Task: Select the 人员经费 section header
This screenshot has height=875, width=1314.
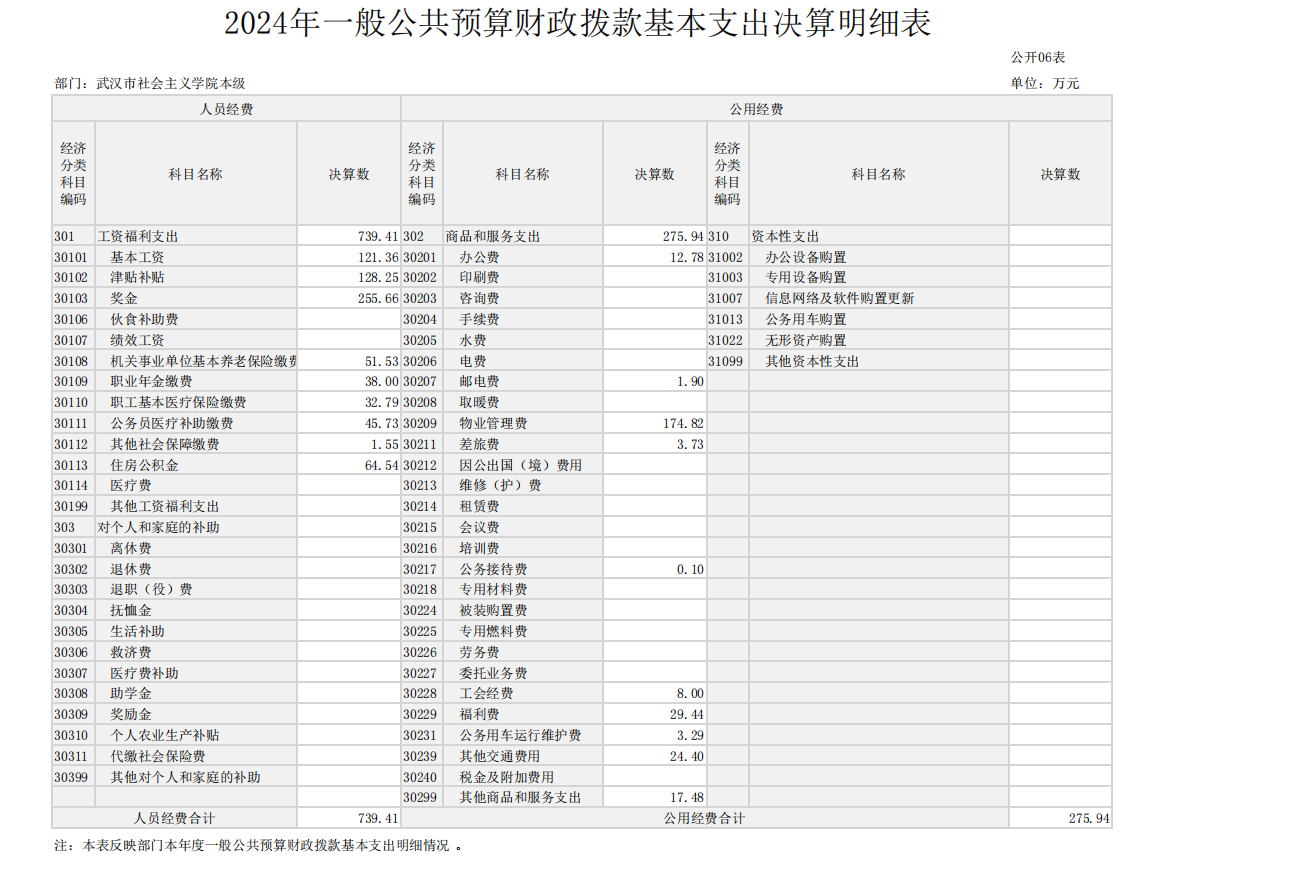Action: [x=226, y=109]
